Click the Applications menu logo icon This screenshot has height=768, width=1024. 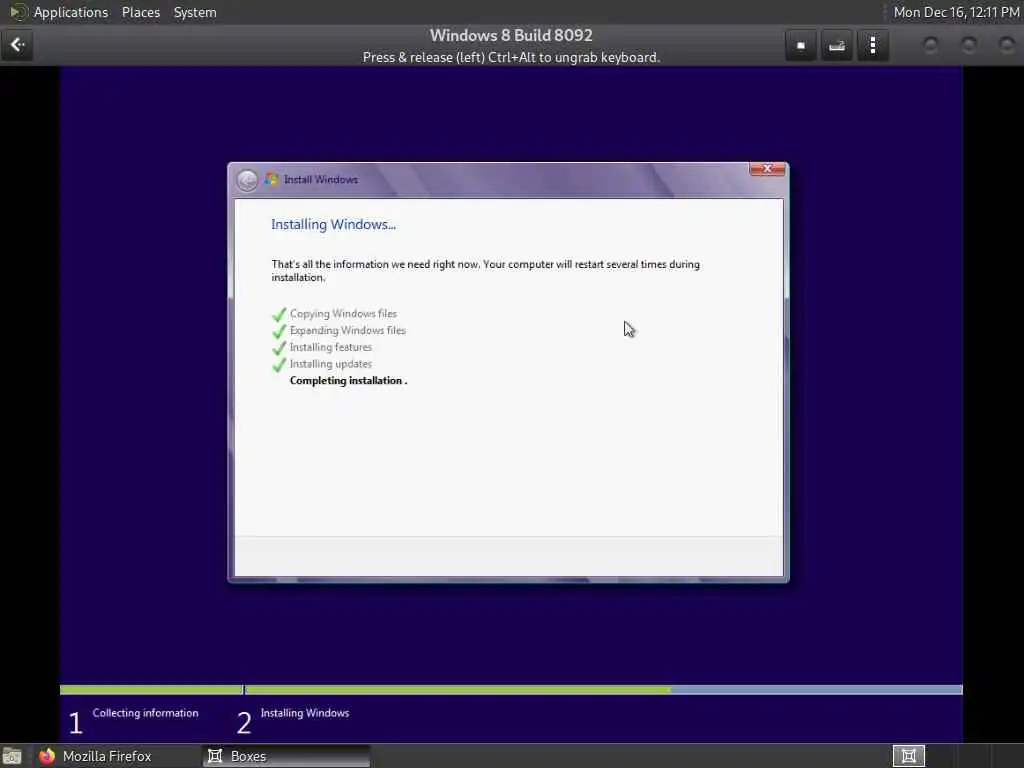point(18,12)
